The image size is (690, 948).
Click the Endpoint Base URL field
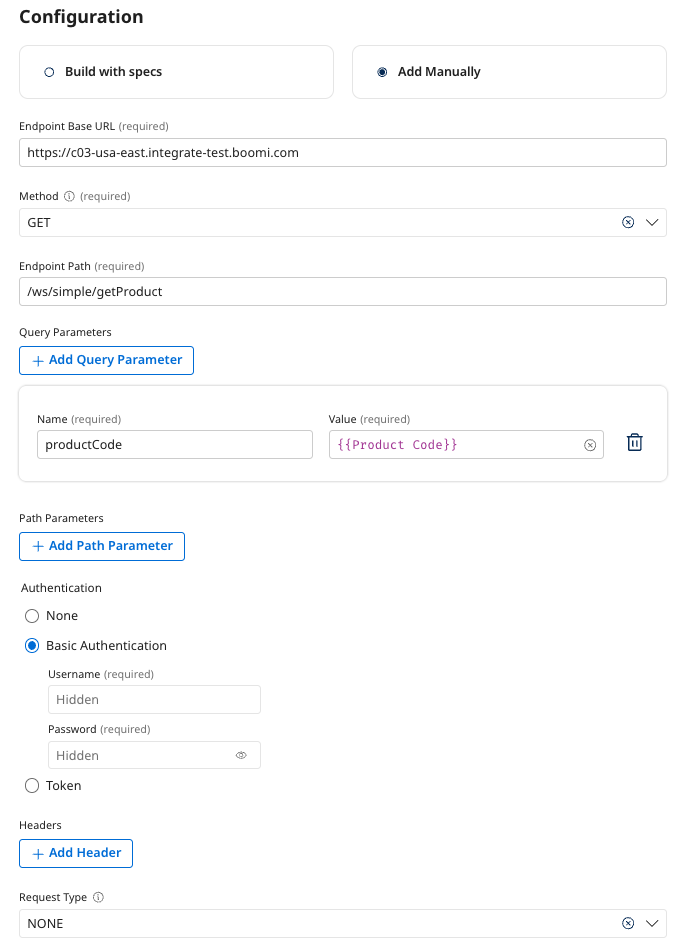click(x=343, y=152)
